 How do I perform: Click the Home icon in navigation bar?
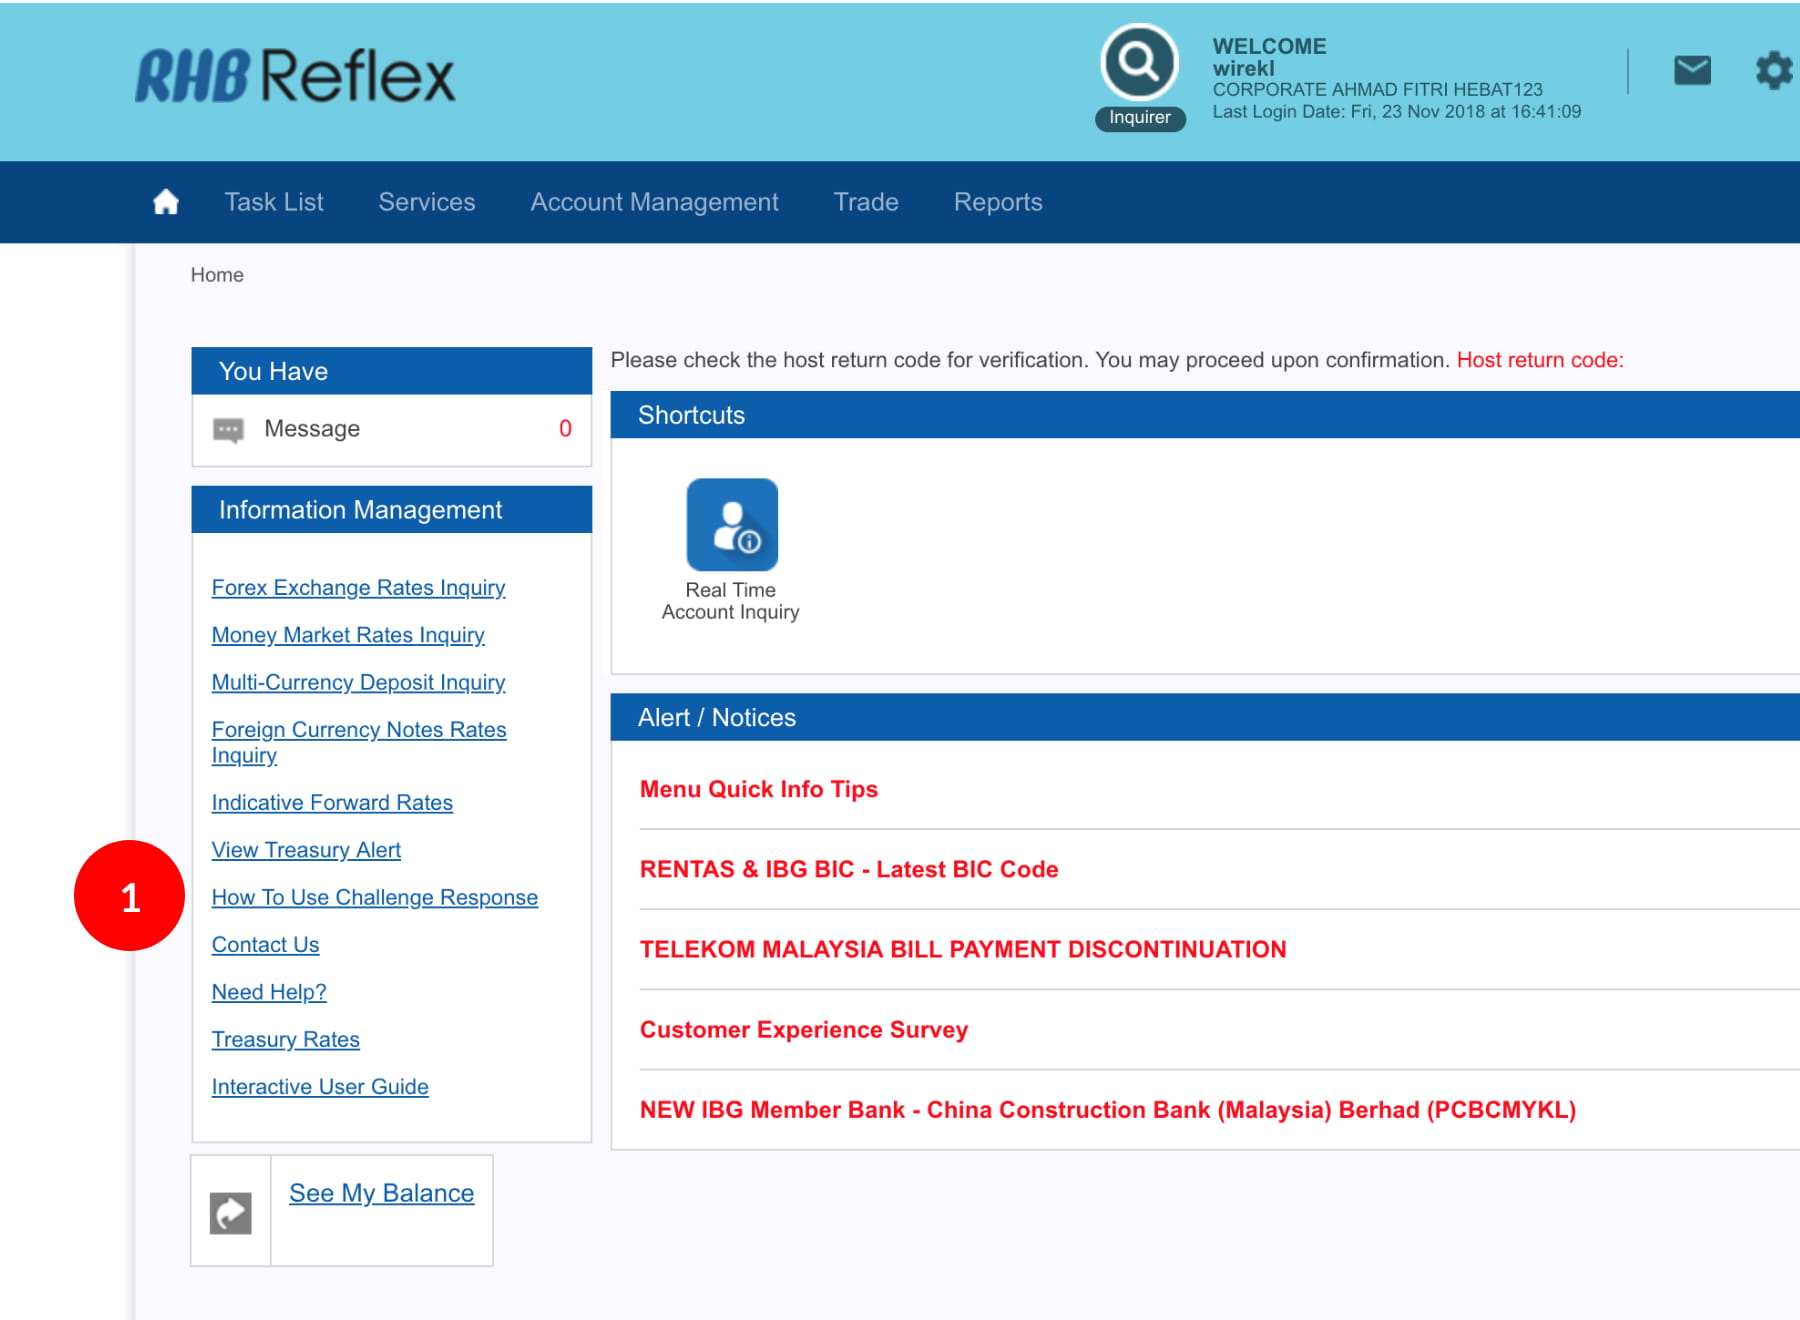pos(166,202)
